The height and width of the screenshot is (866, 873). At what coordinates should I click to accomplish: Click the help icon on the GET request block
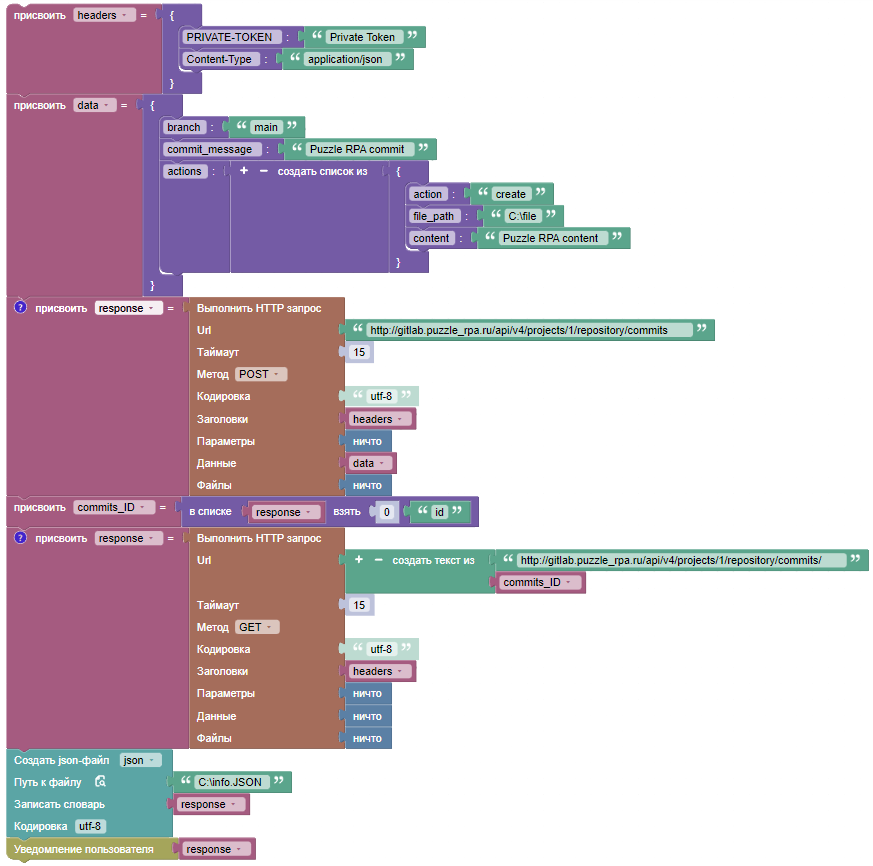click(20, 538)
